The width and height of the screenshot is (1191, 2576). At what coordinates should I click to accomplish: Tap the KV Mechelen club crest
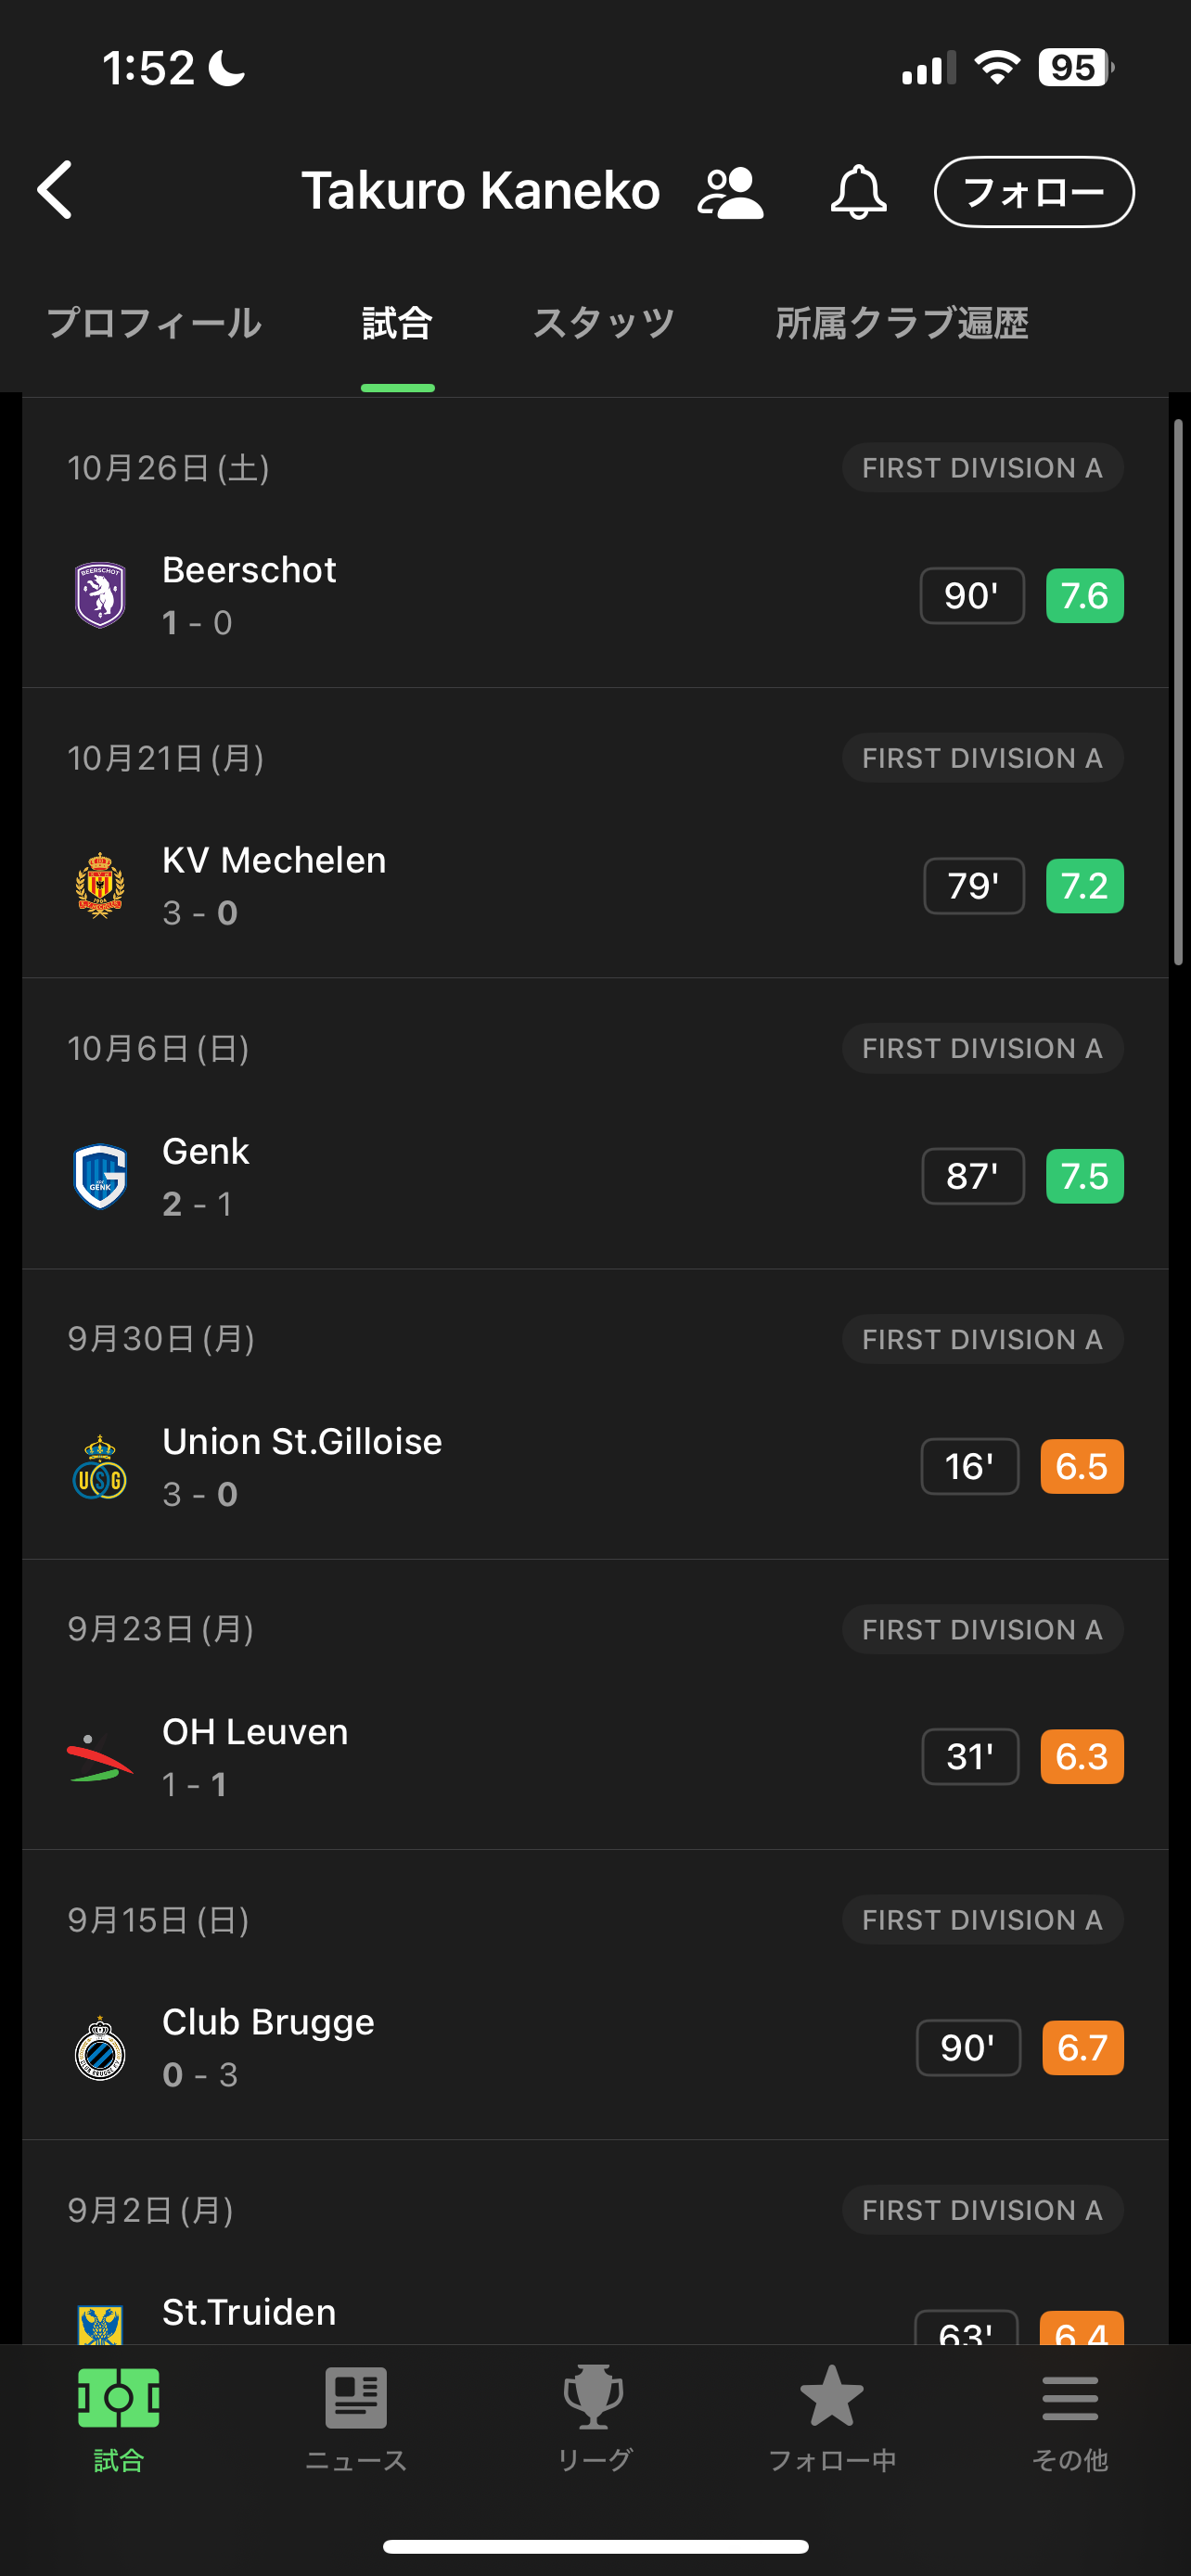(100, 885)
